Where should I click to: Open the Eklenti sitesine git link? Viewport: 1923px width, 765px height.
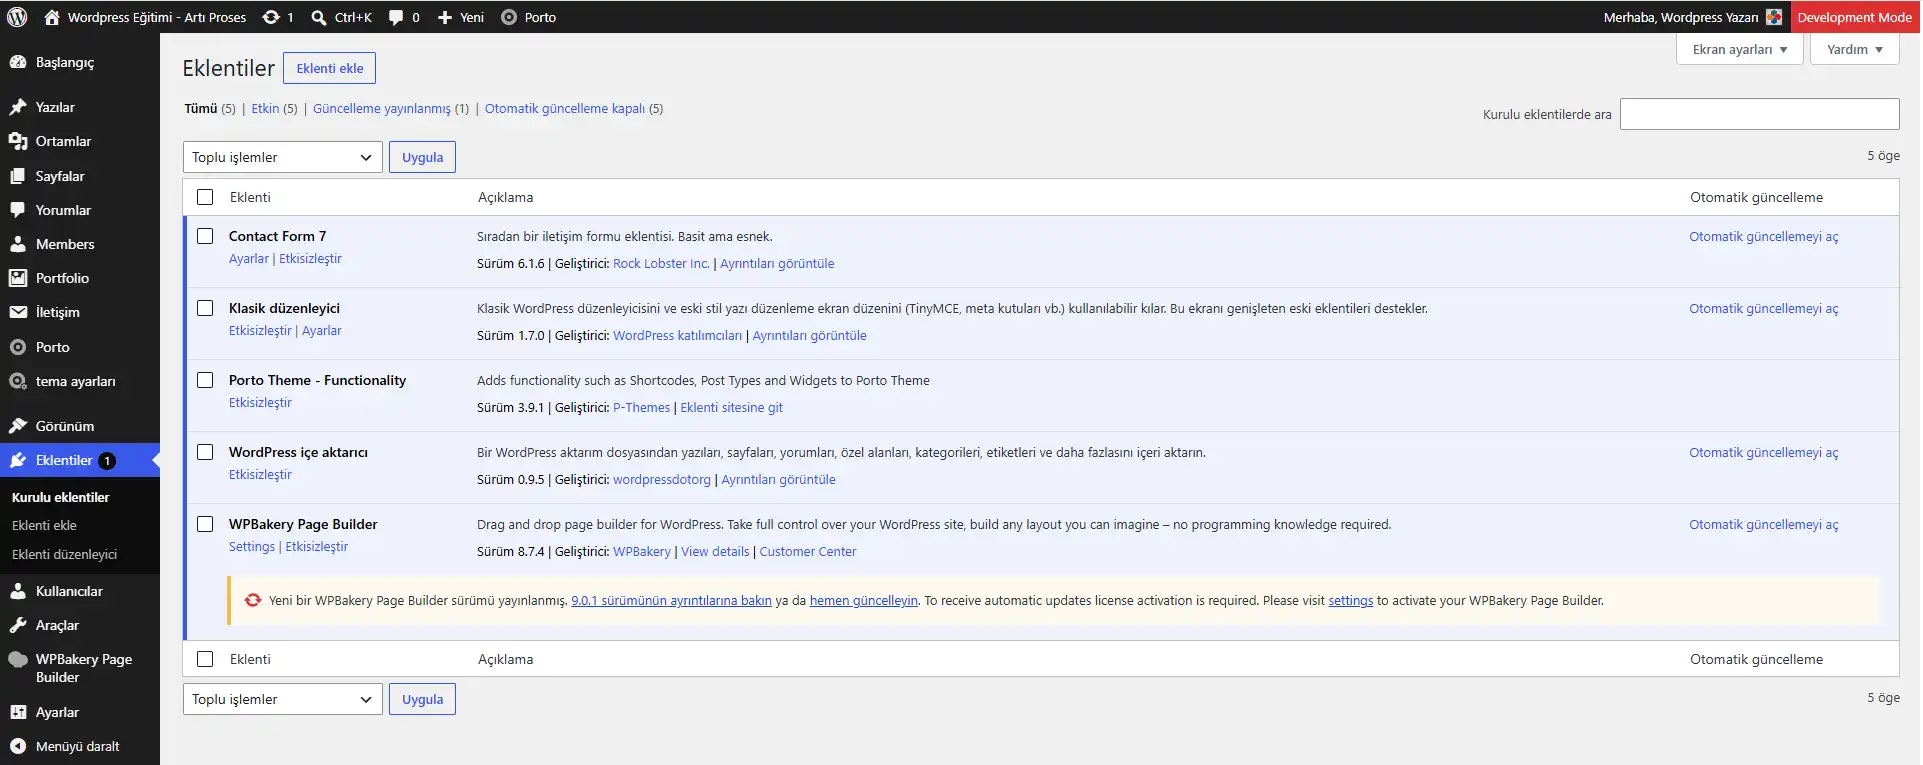pyautogui.click(x=731, y=407)
